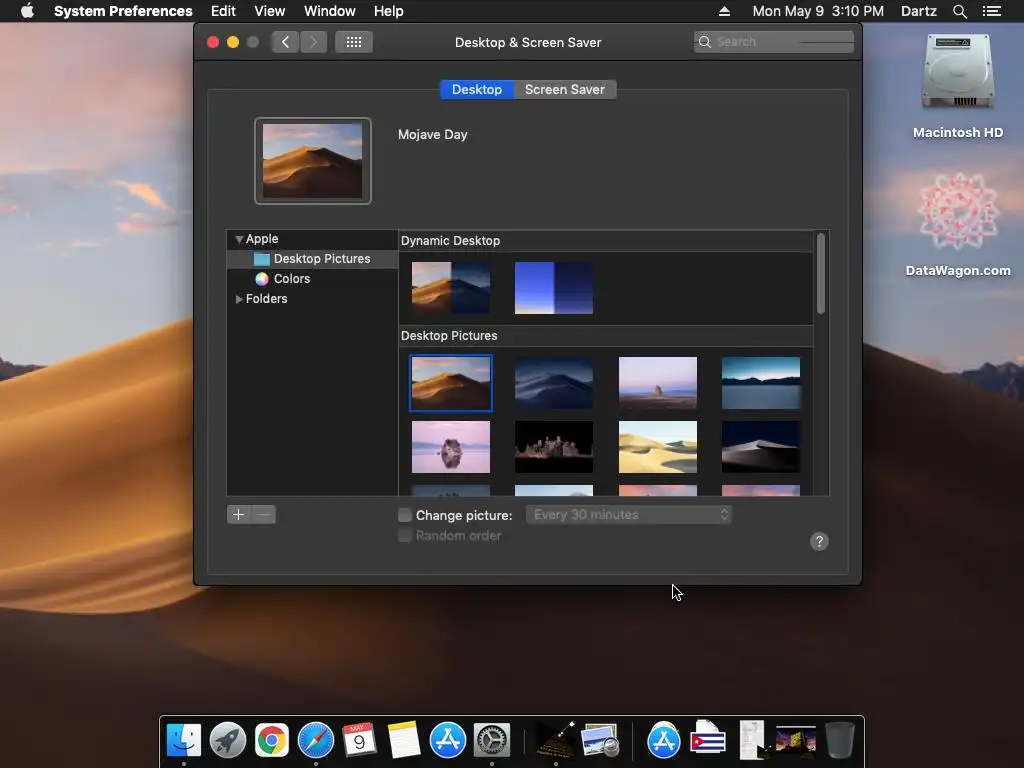Viewport: 1024px width, 768px height.
Task: Click the large Mojave Day preview image
Action: point(312,161)
